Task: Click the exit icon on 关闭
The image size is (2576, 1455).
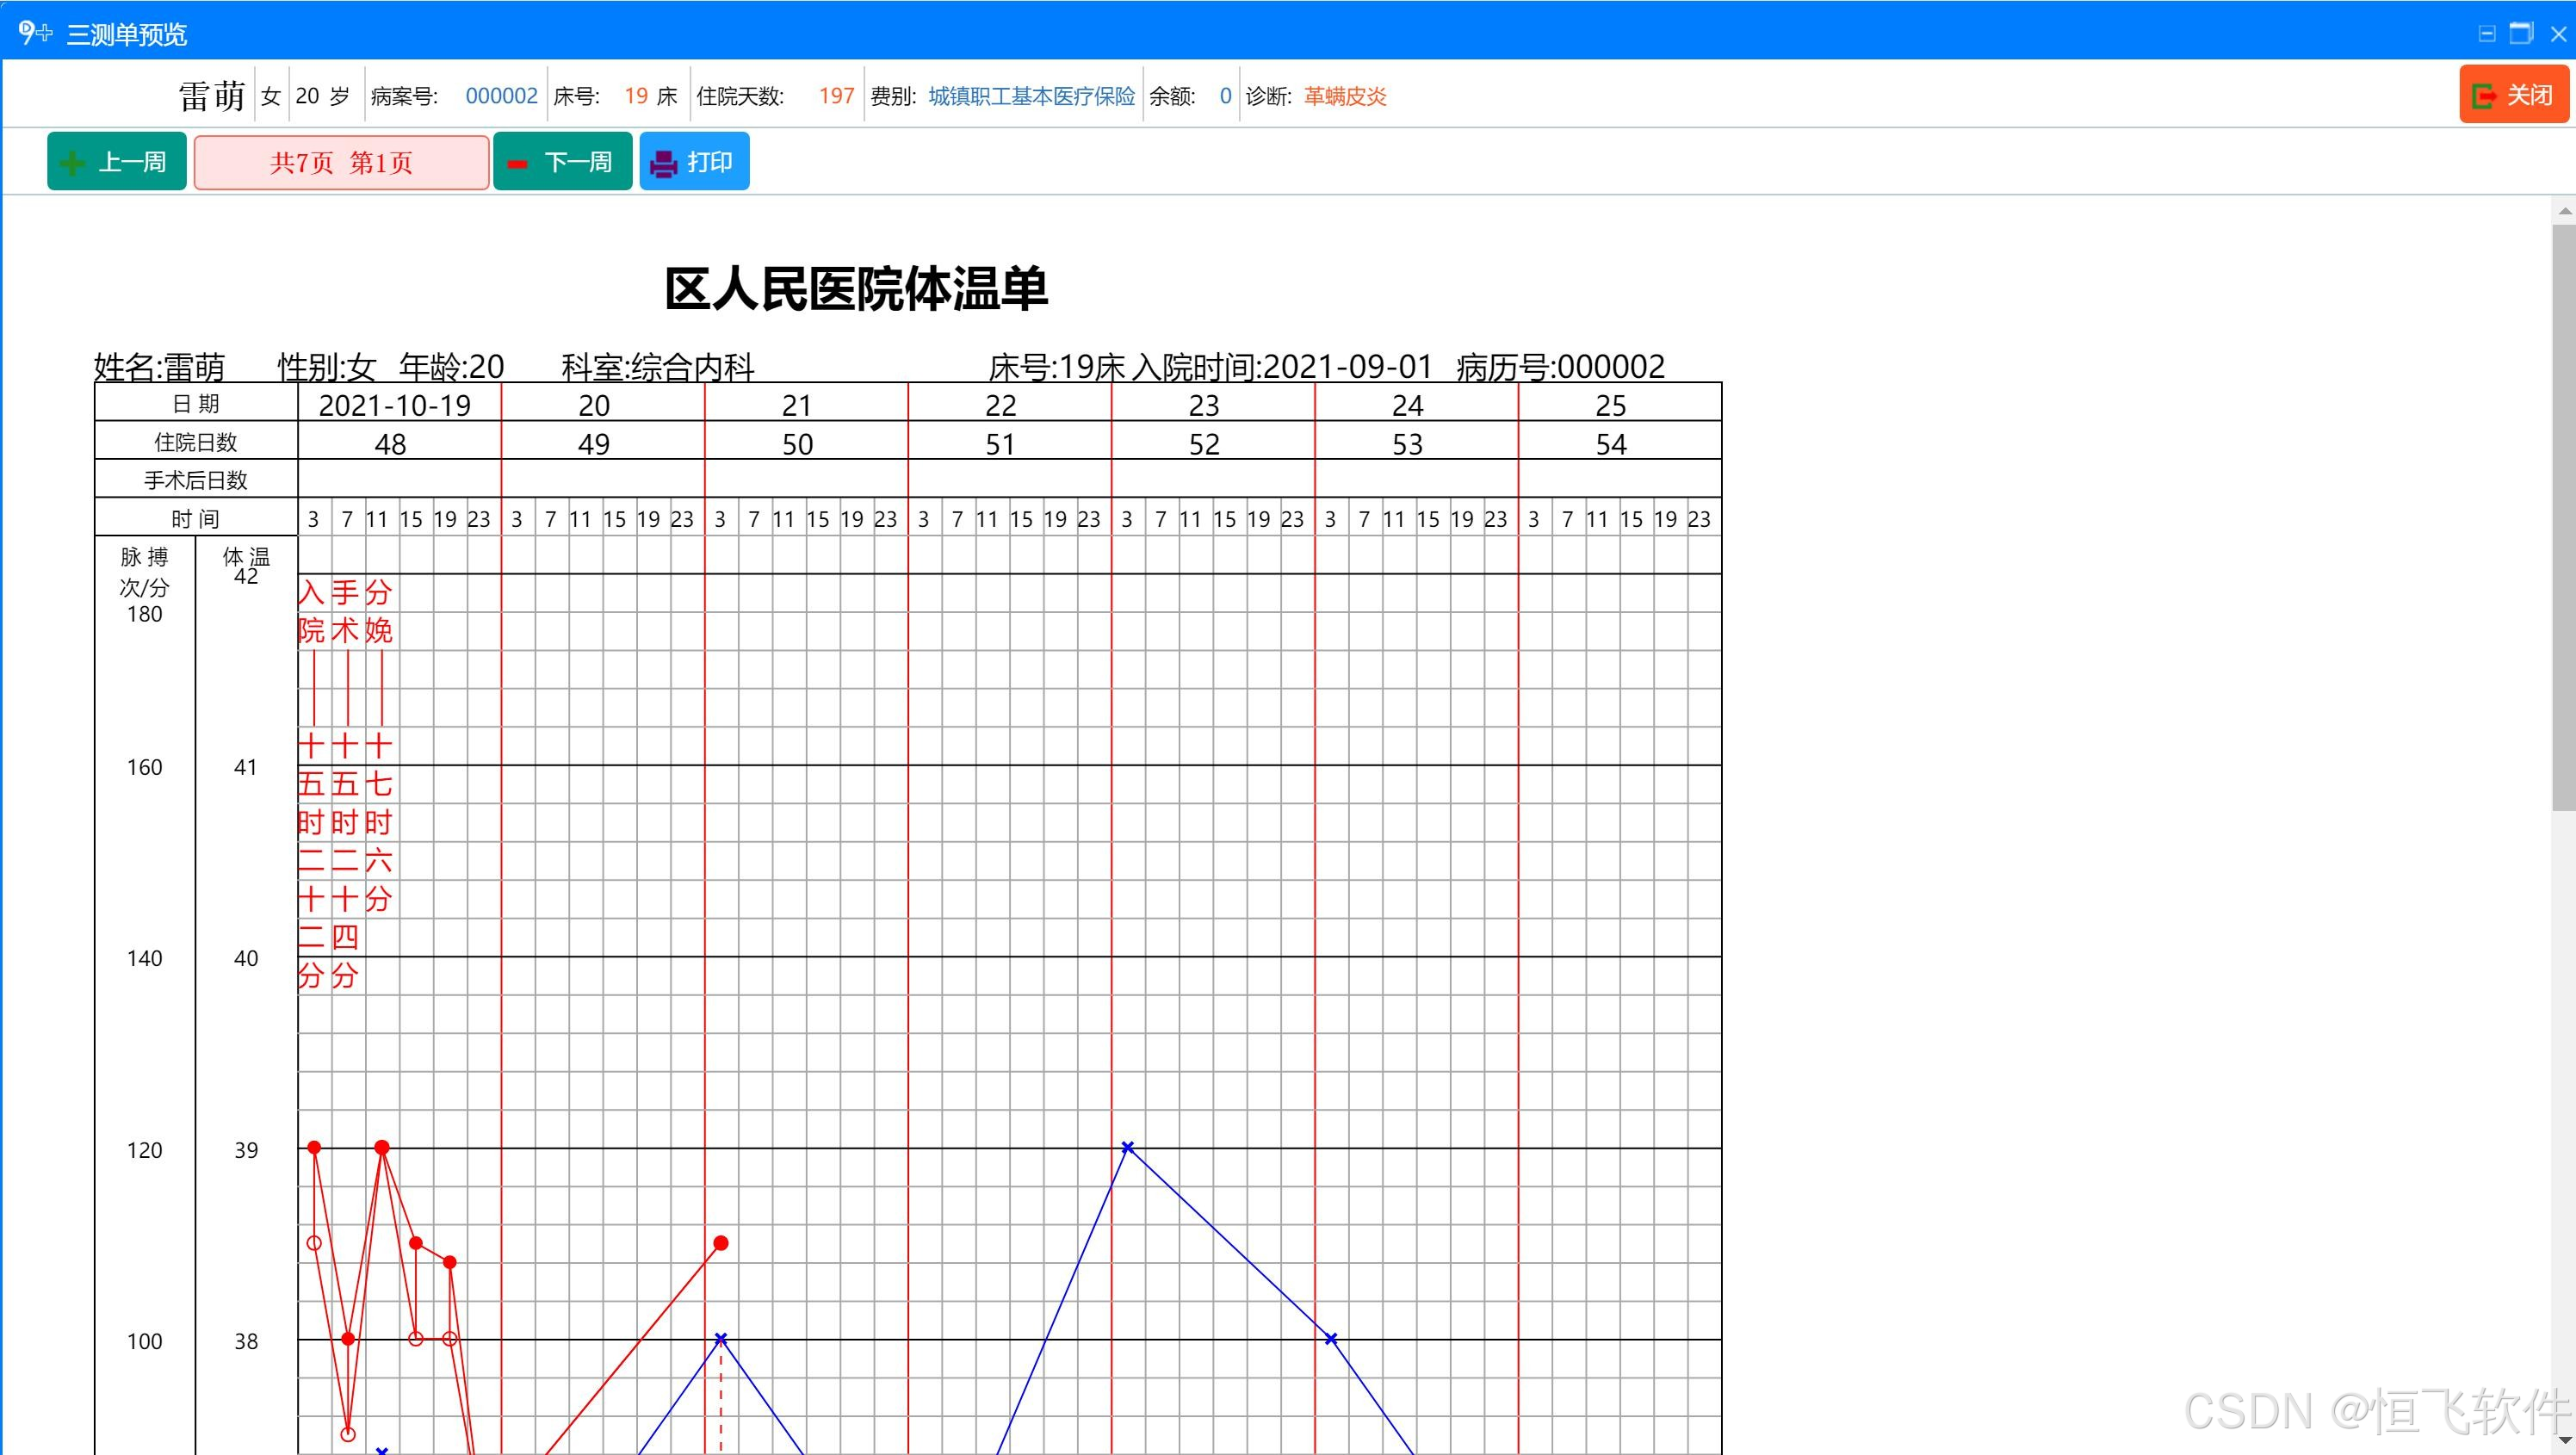Action: (2484, 96)
